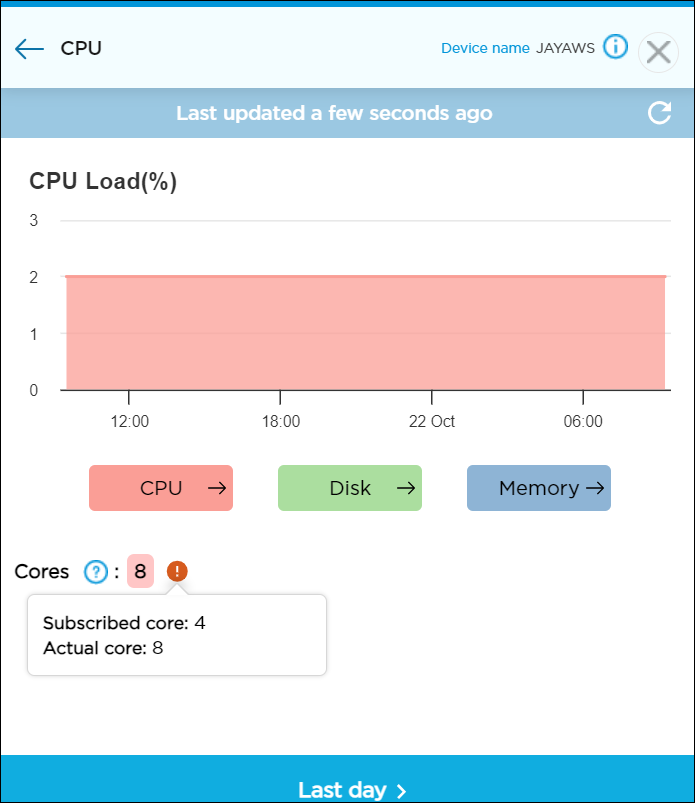Tap the info icon beside JAYAWS
This screenshot has height=803, width=695.
point(616,47)
